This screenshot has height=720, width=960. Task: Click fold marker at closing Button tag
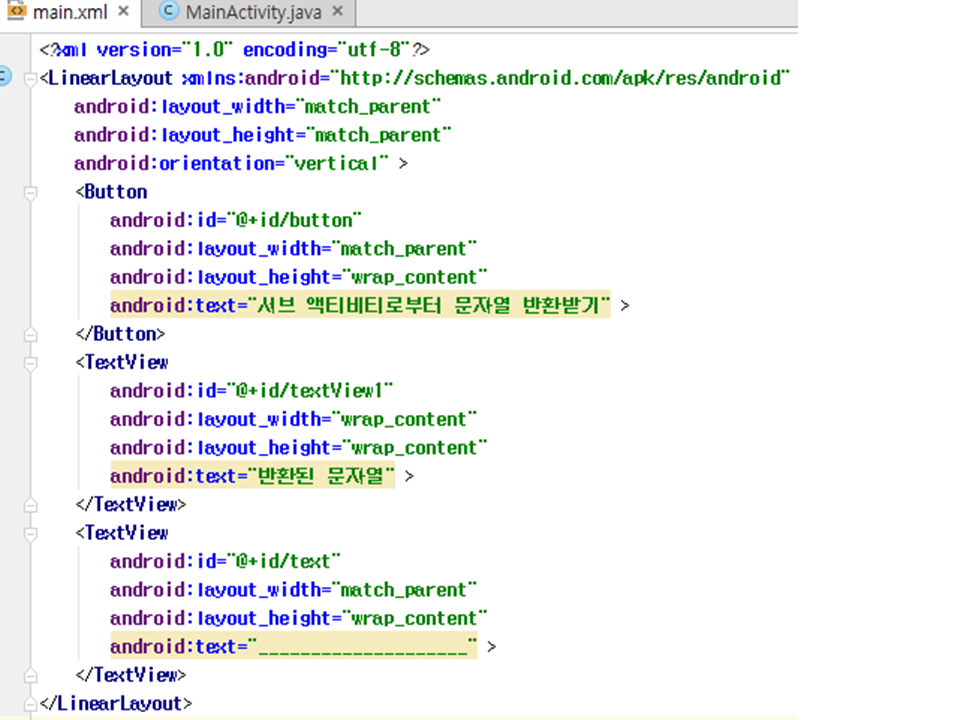31,334
